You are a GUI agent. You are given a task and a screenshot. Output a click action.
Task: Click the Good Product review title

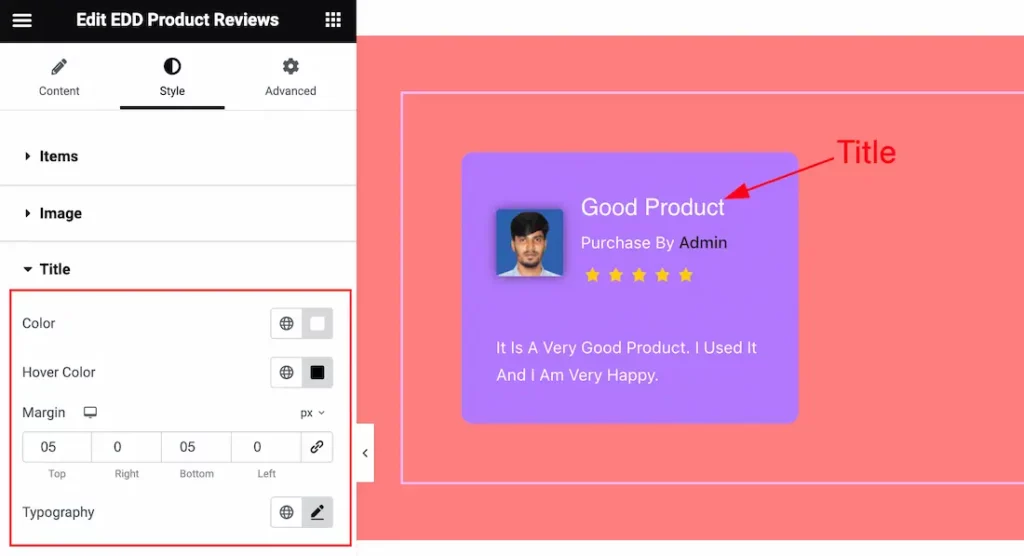click(x=652, y=207)
